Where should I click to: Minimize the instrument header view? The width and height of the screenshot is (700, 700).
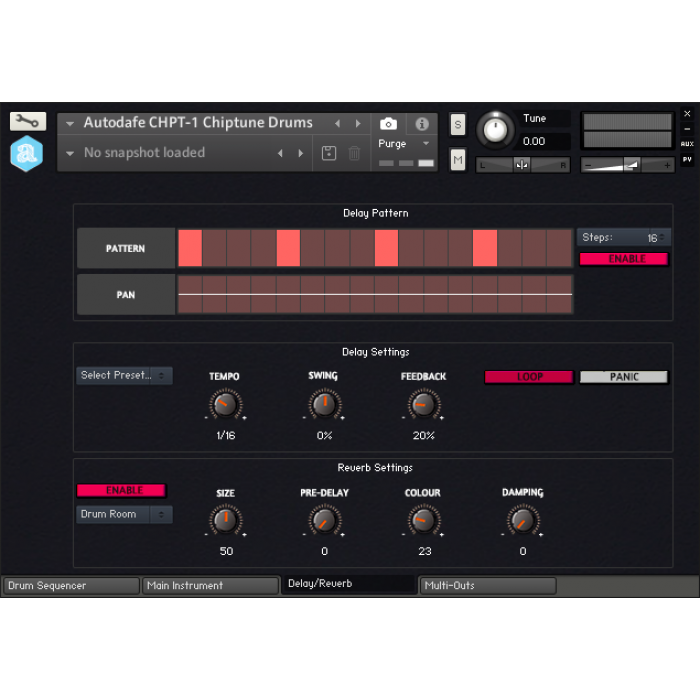(x=687, y=129)
